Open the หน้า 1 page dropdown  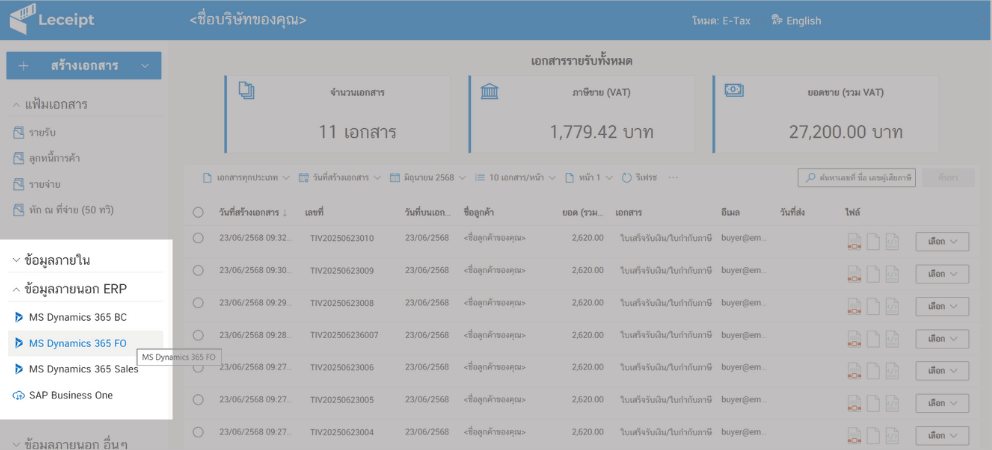tap(589, 178)
